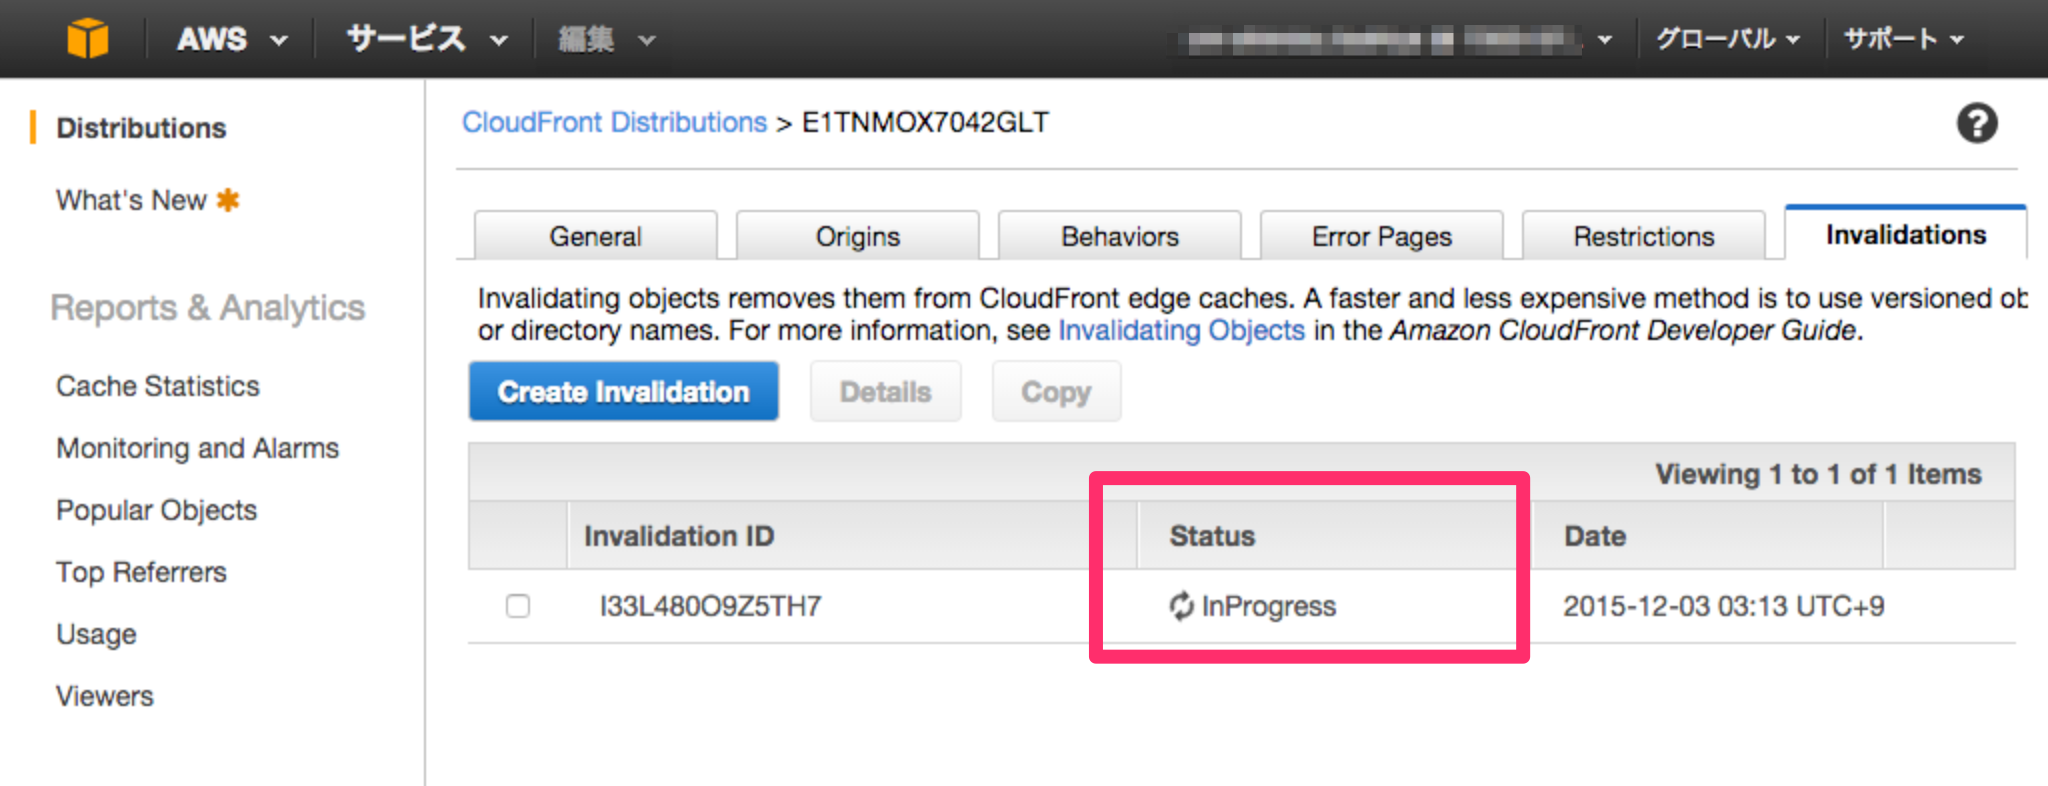This screenshot has width=2048, height=786.
Task: Open the help question mark icon
Action: pos(1976,124)
